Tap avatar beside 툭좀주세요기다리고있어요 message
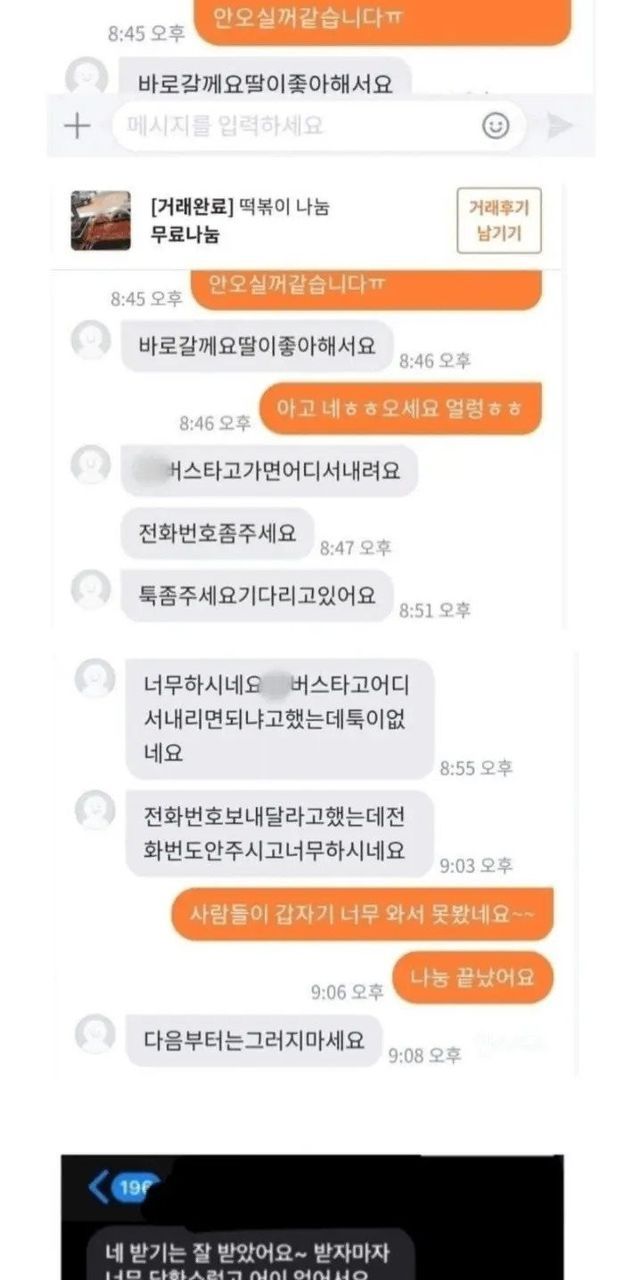The image size is (640, 1280). (x=92, y=589)
